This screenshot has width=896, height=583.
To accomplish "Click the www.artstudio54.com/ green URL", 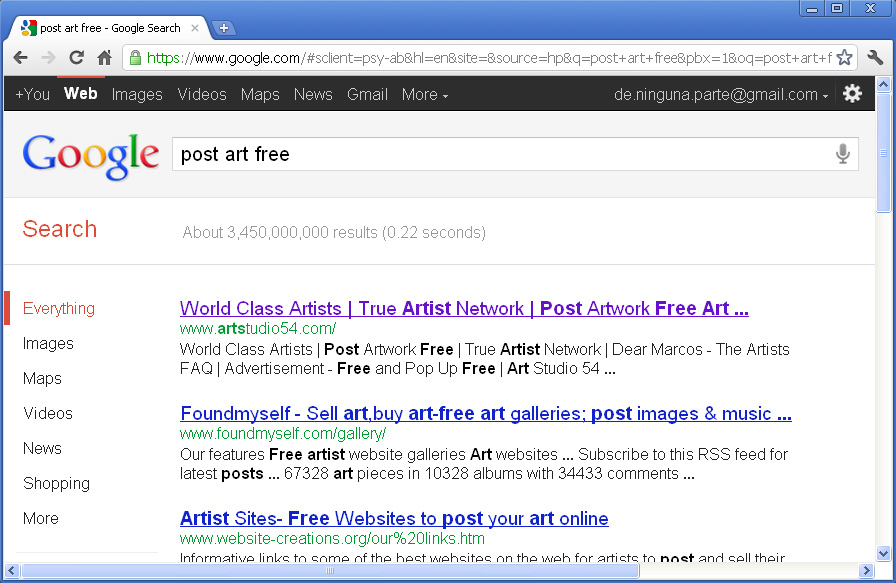I will [x=258, y=329].
